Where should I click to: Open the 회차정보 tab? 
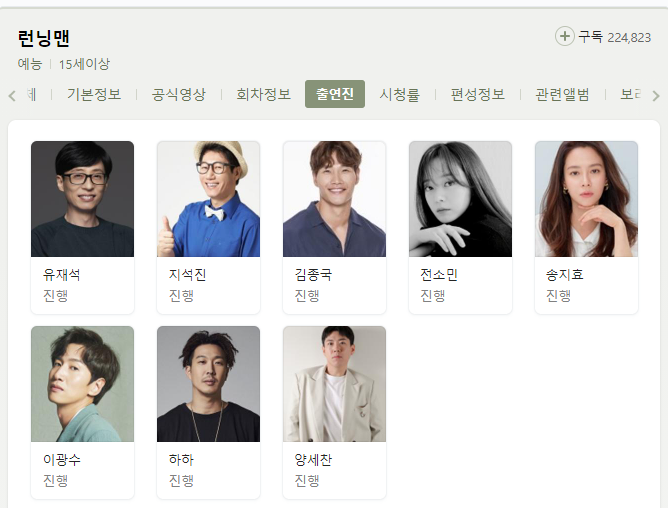[x=264, y=94]
